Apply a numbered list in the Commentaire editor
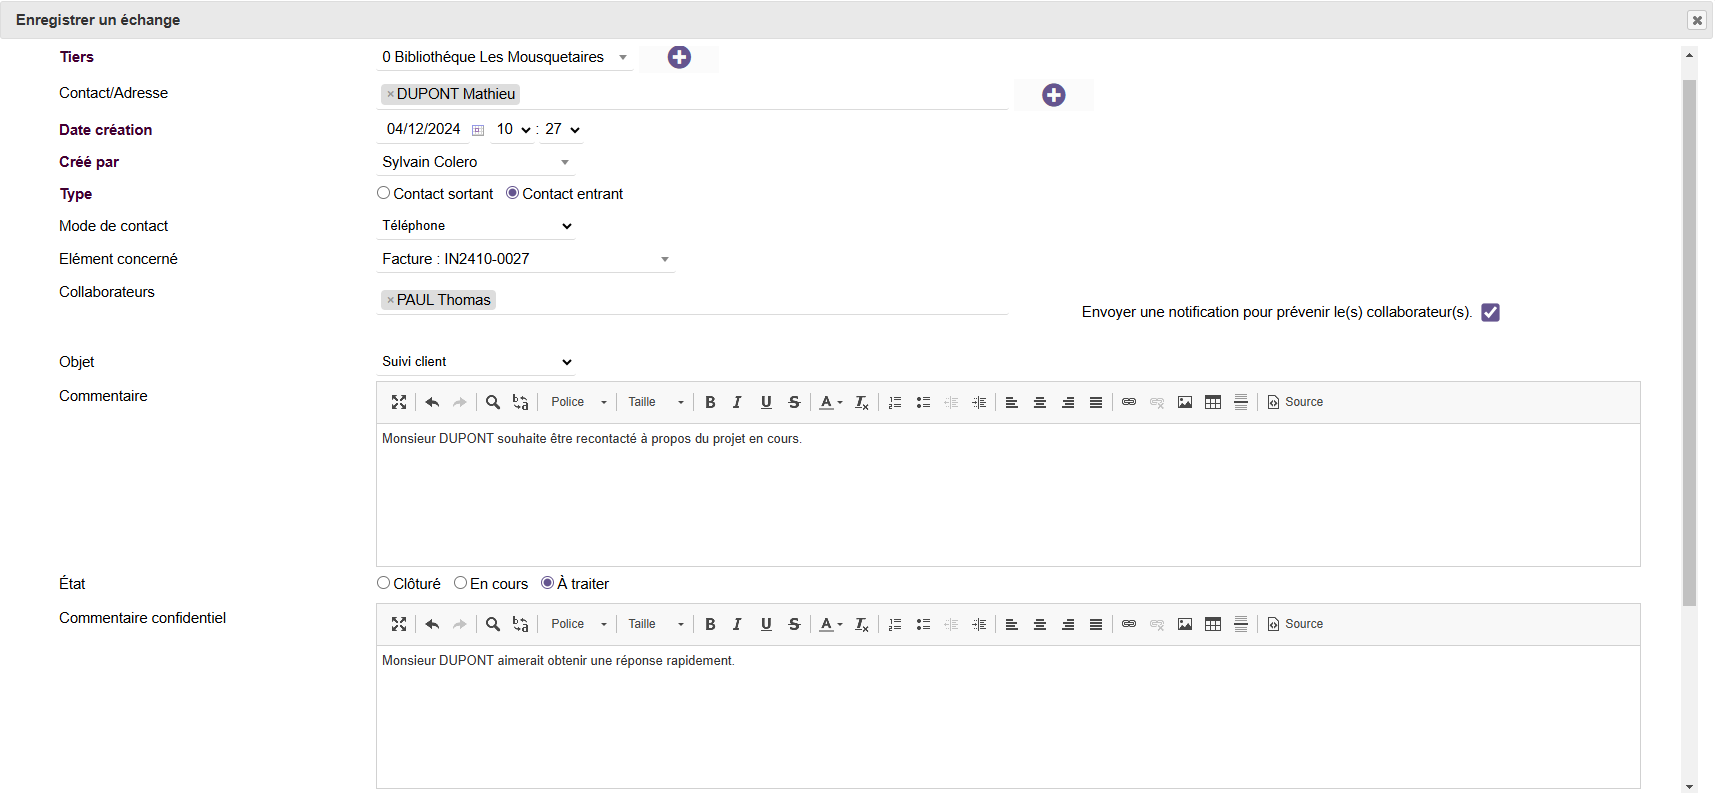The height and width of the screenshot is (793, 1715). [x=895, y=402]
